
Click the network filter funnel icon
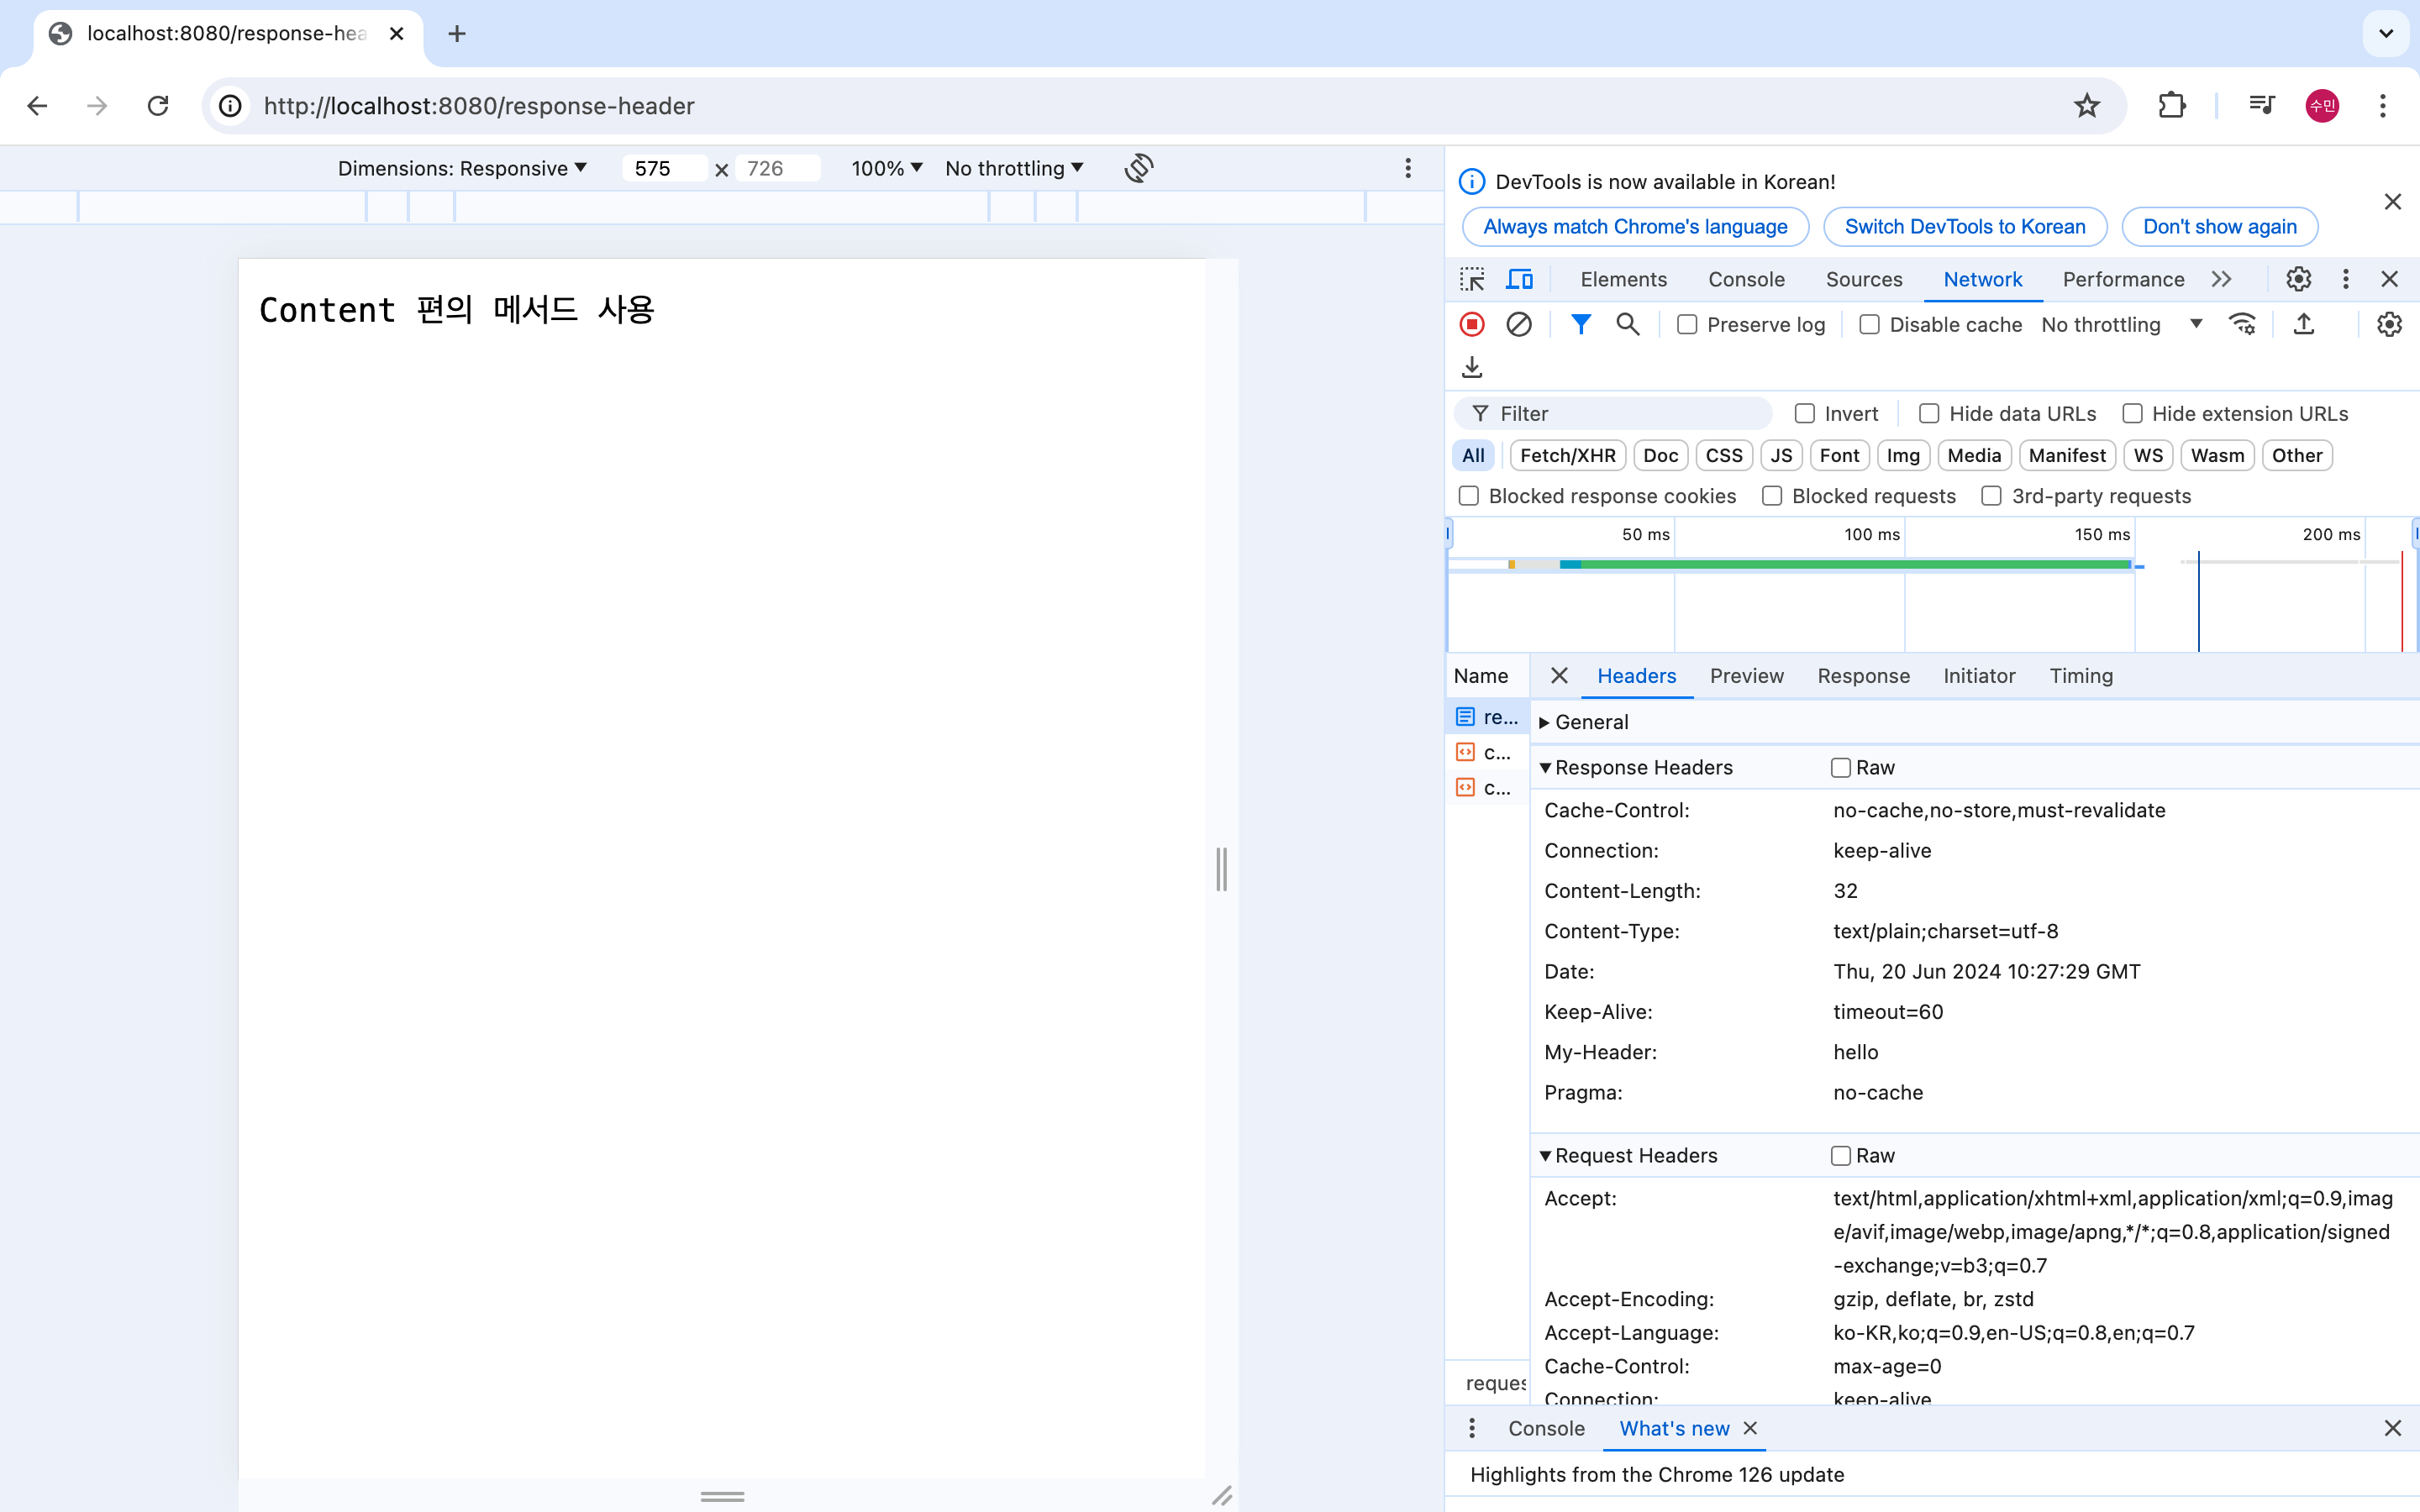pyautogui.click(x=1580, y=324)
